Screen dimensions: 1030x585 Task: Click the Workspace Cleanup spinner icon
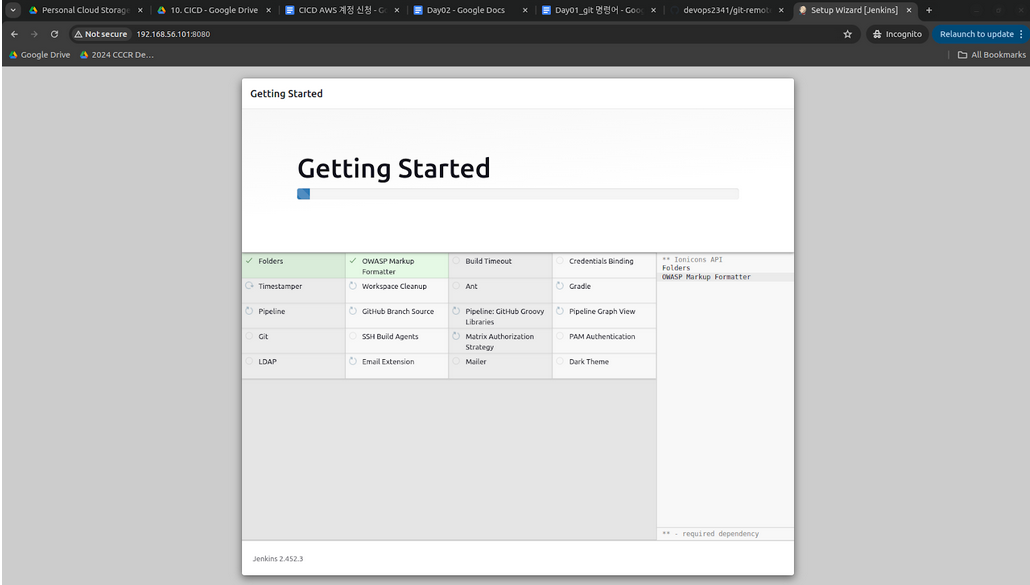[353, 286]
